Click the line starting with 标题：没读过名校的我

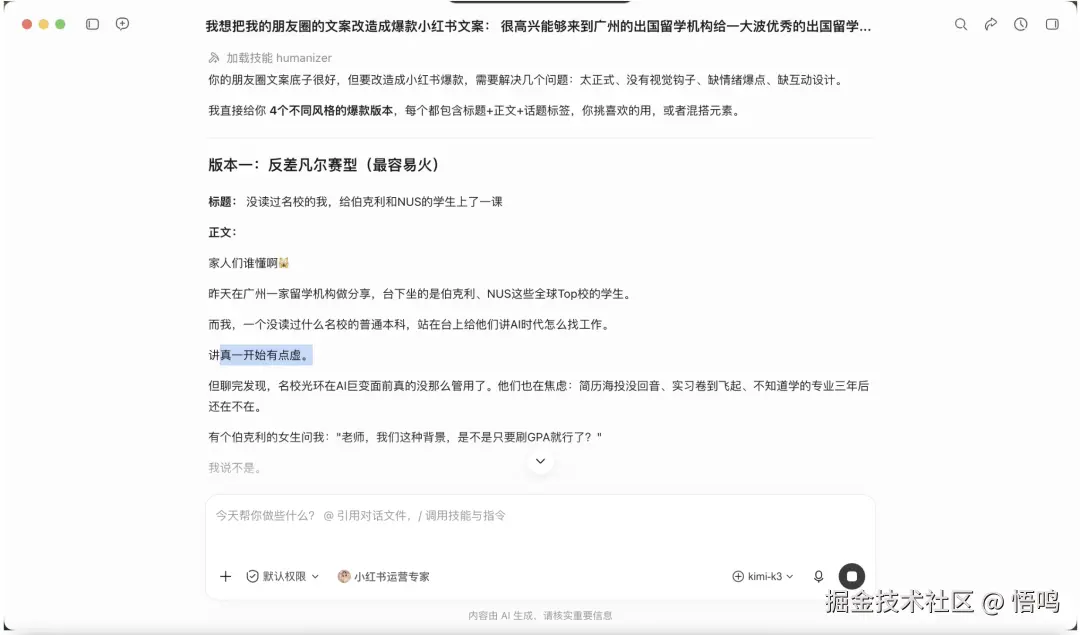[x=355, y=202]
